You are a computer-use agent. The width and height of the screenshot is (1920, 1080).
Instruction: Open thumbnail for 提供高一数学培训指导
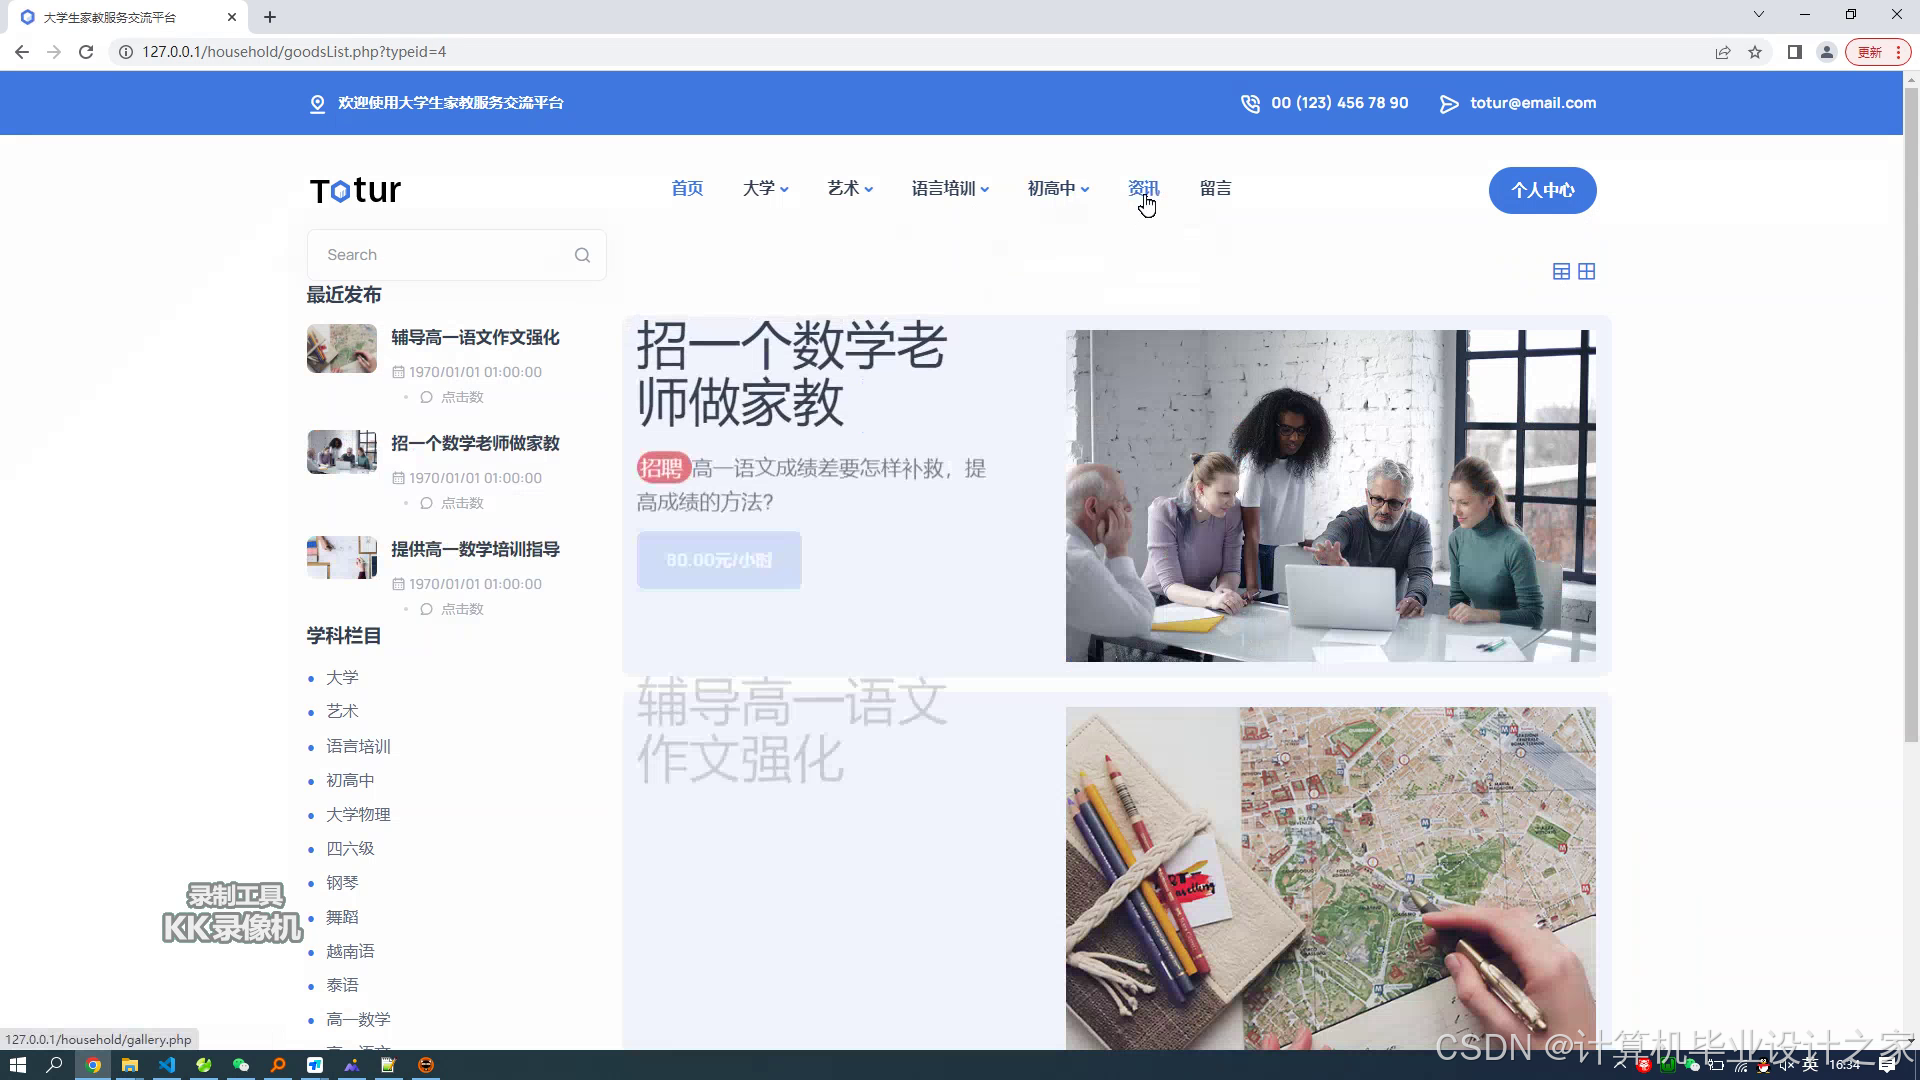click(342, 558)
